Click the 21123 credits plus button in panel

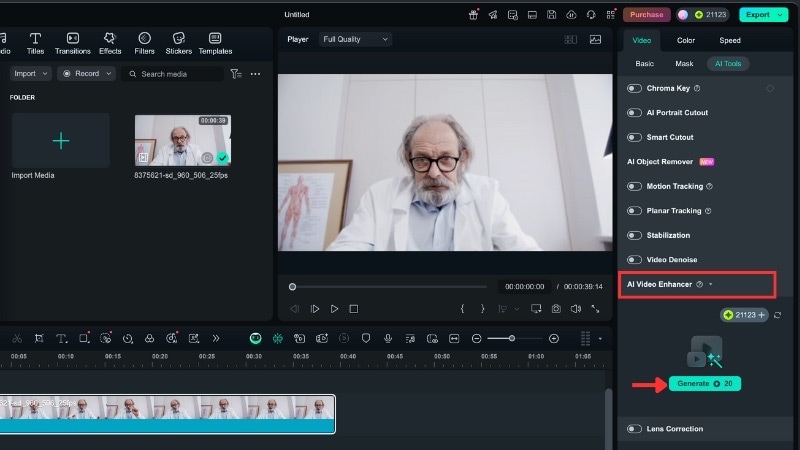[744, 315]
